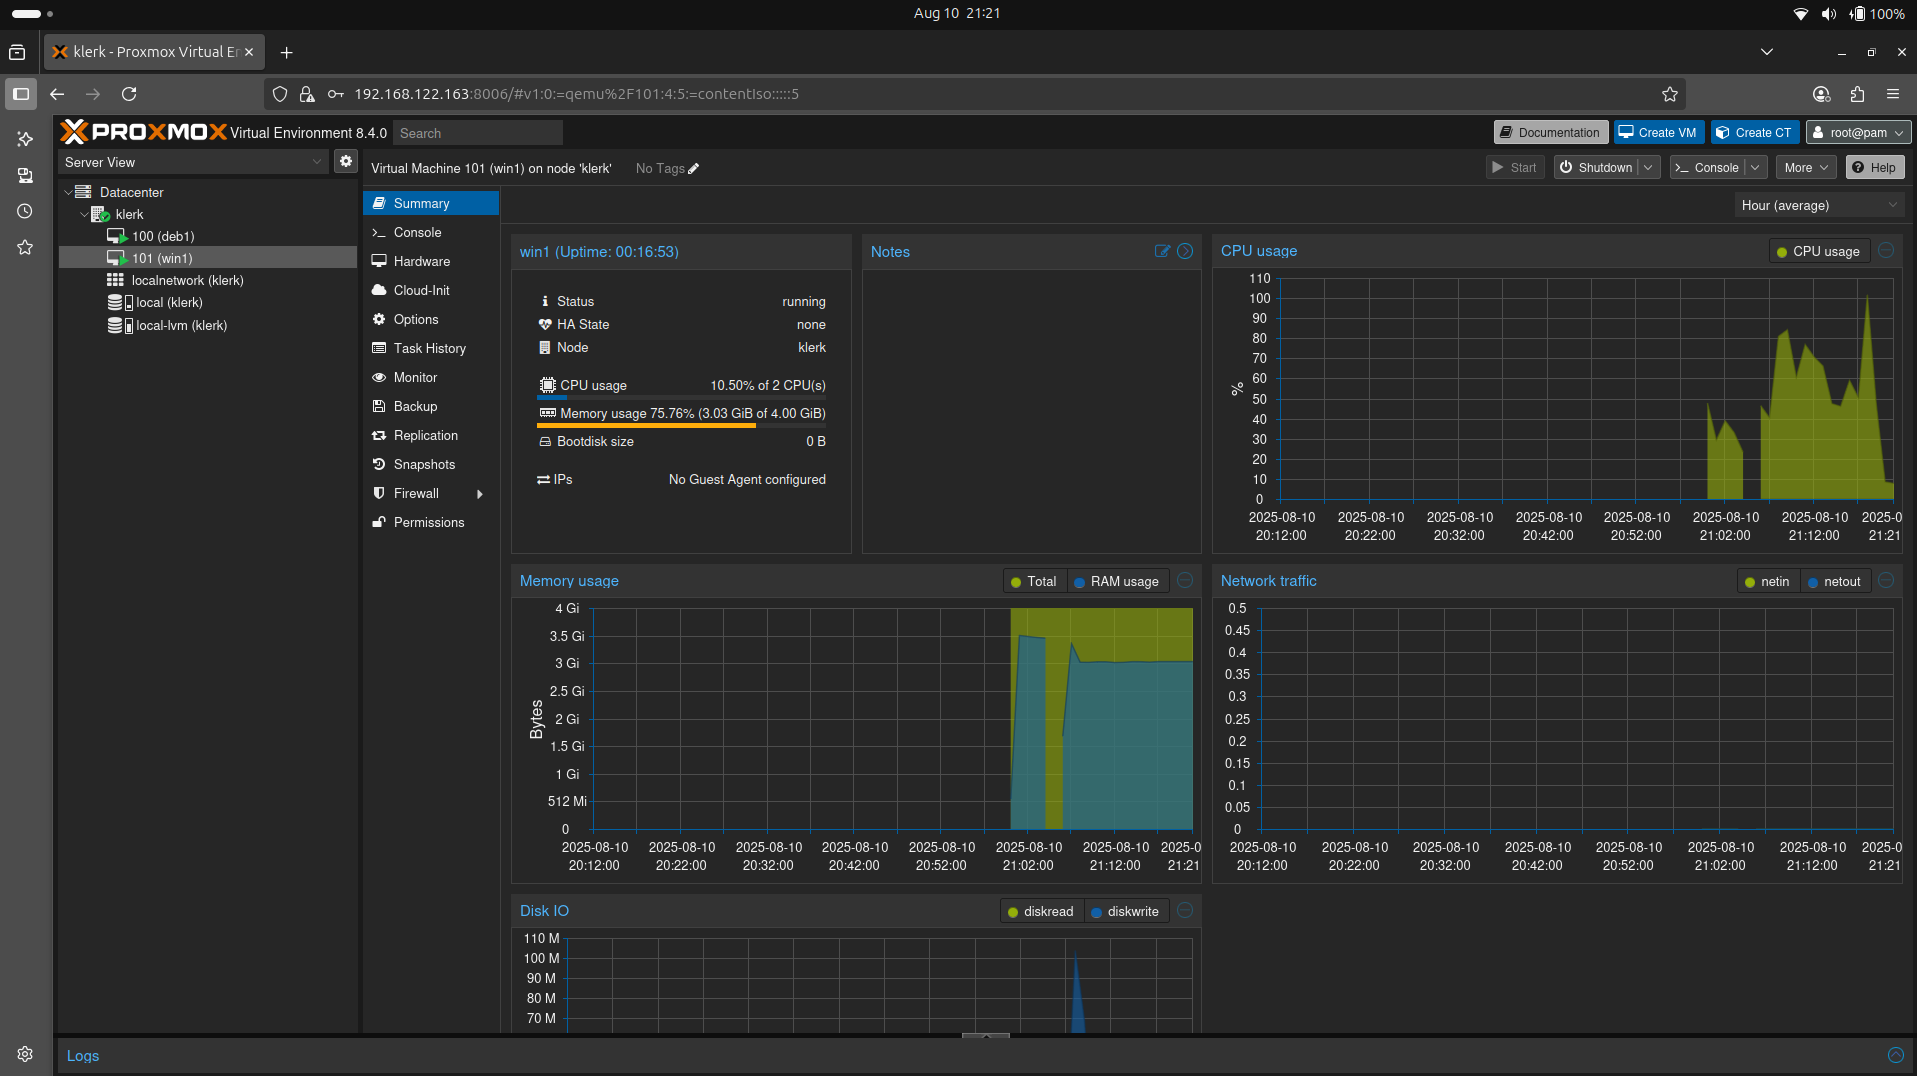Expand the Shutdown button dropdown arrow

(x=1648, y=167)
